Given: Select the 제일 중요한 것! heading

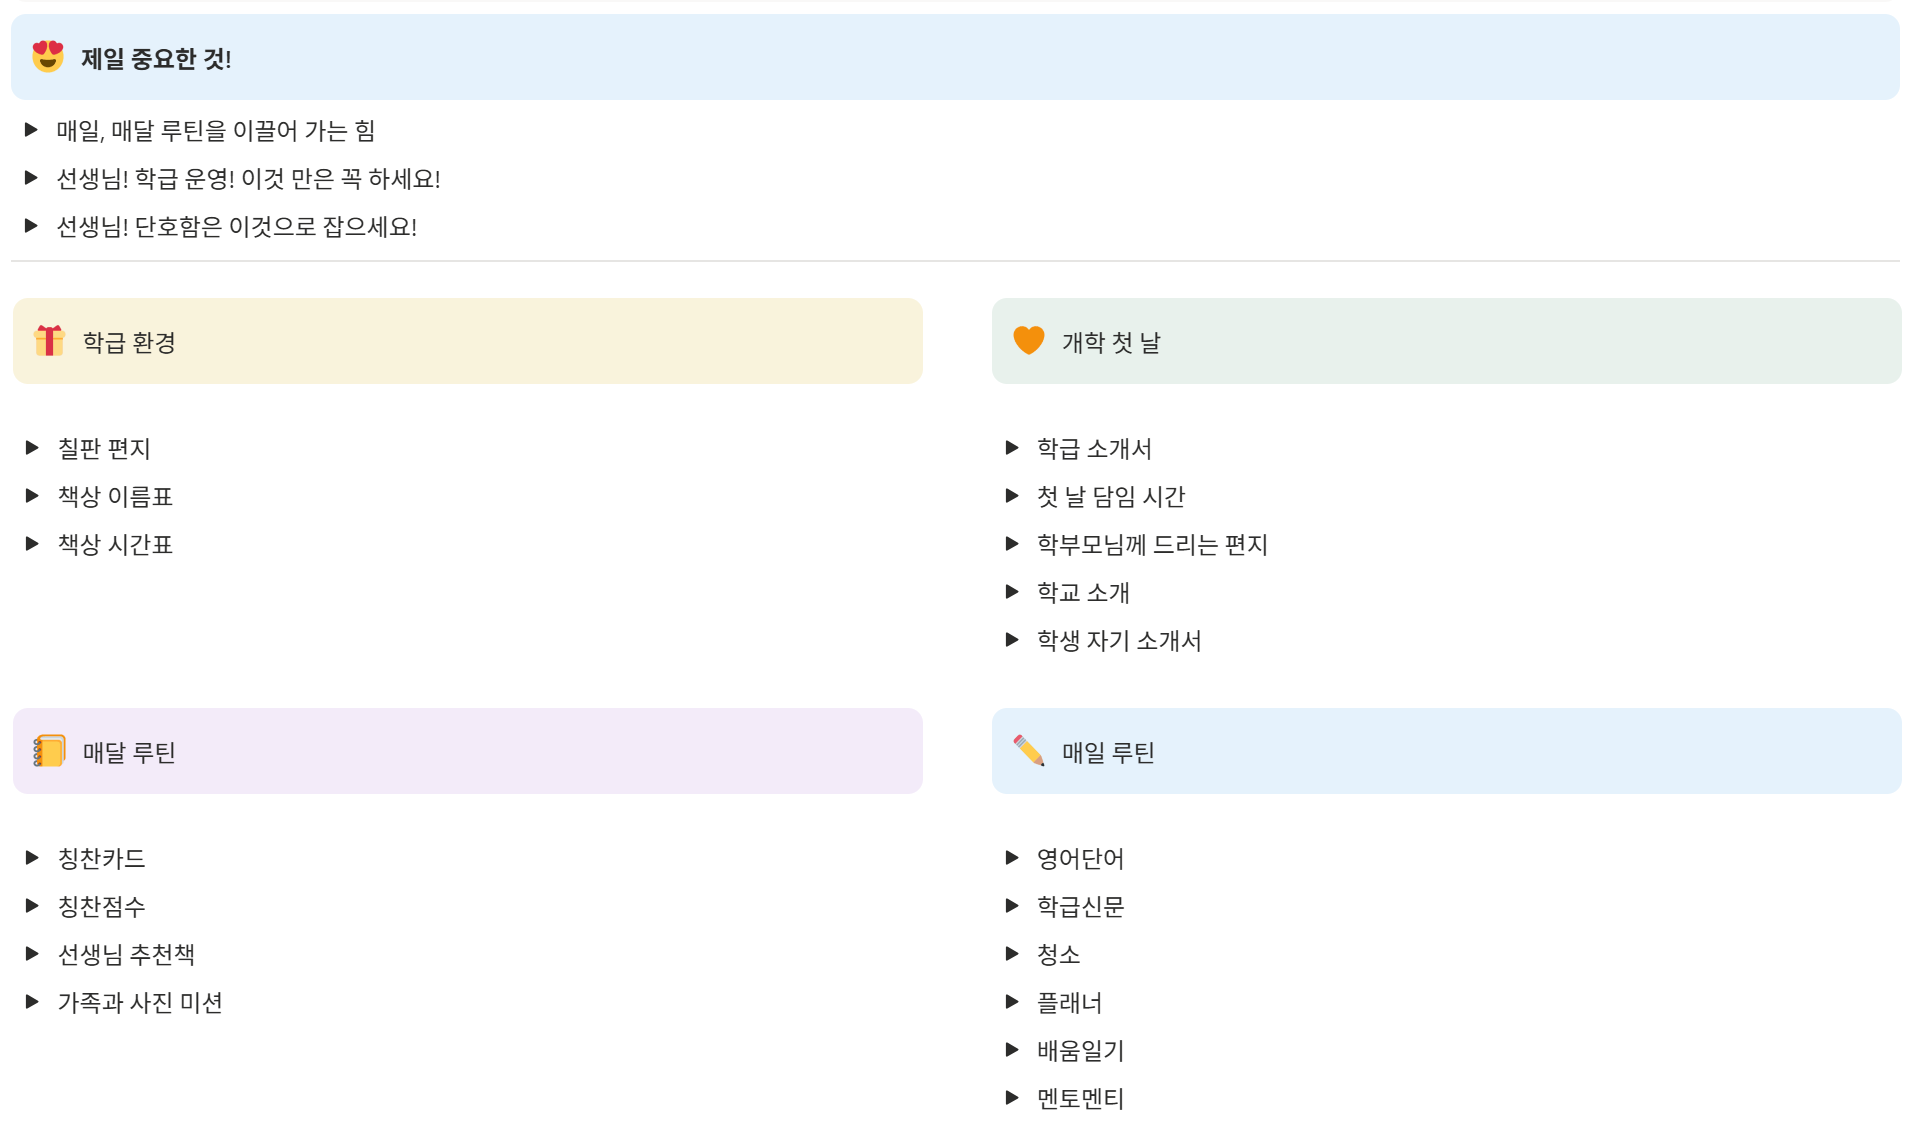Looking at the screenshot, I should (156, 59).
